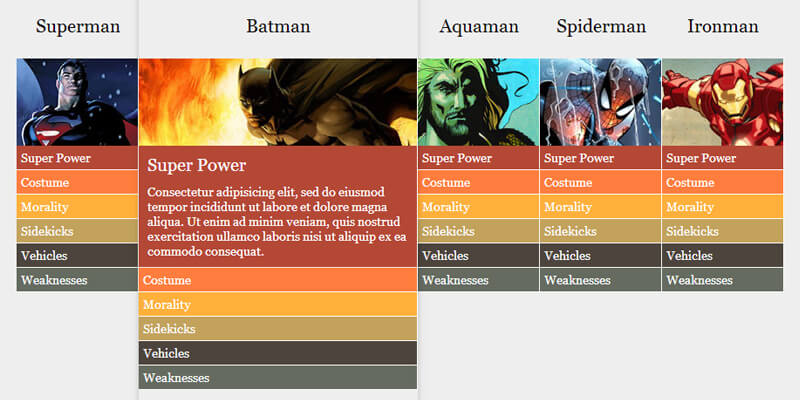Click the Superman hero image

(77, 102)
